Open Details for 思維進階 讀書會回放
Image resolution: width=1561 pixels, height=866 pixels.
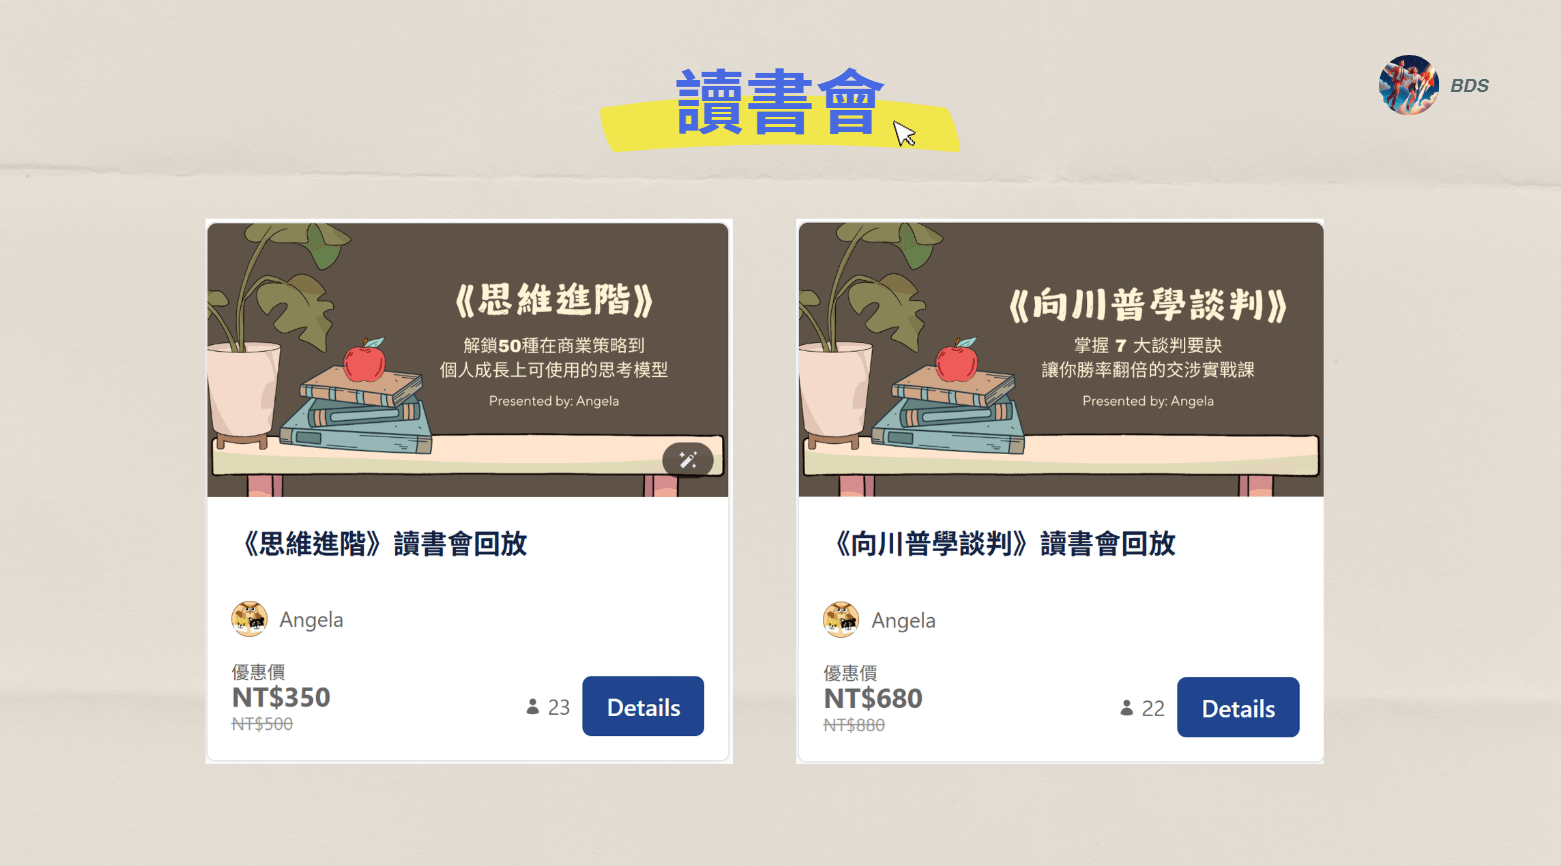point(643,706)
